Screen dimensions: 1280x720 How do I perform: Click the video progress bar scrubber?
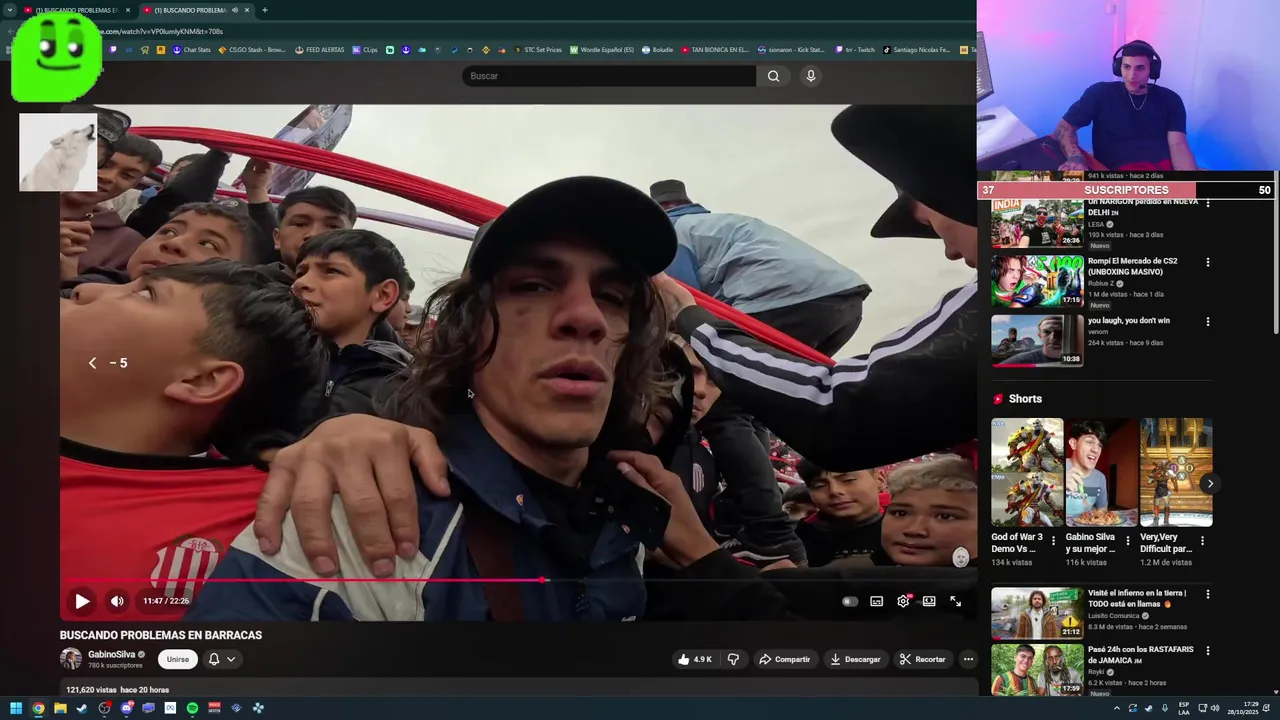click(x=543, y=580)
